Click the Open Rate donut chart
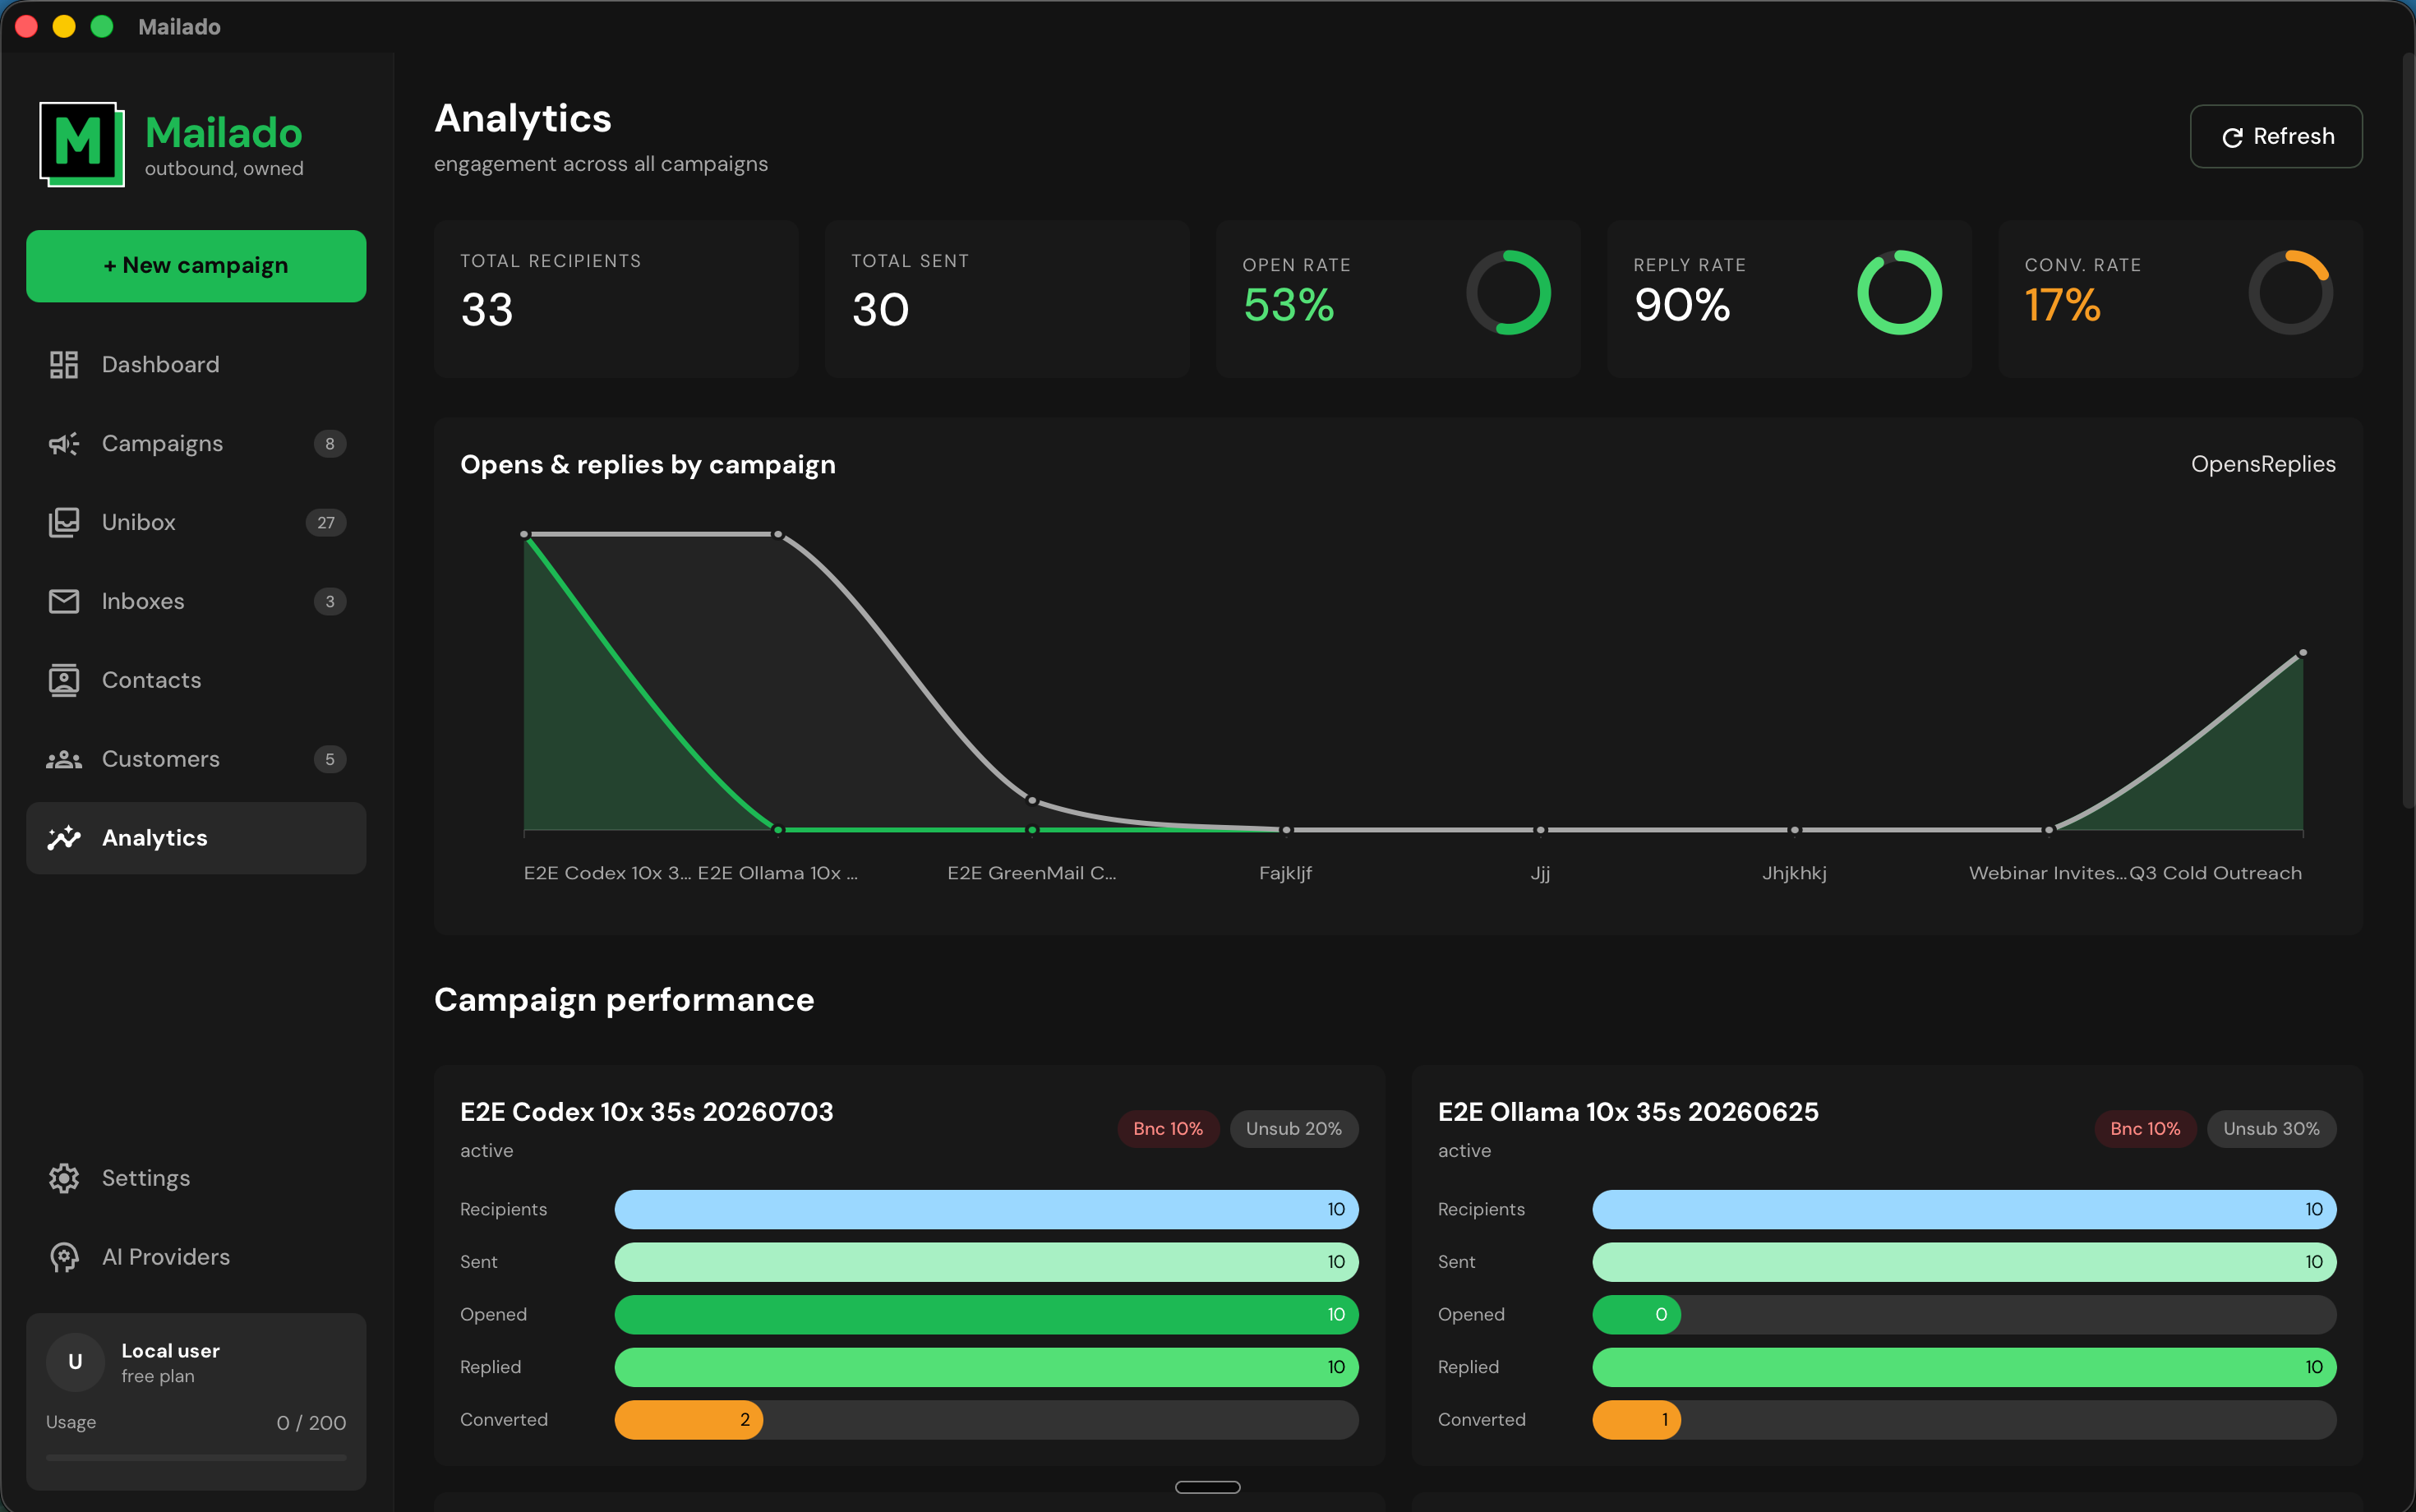Screen dimensions: 2416x1512 1508,293
